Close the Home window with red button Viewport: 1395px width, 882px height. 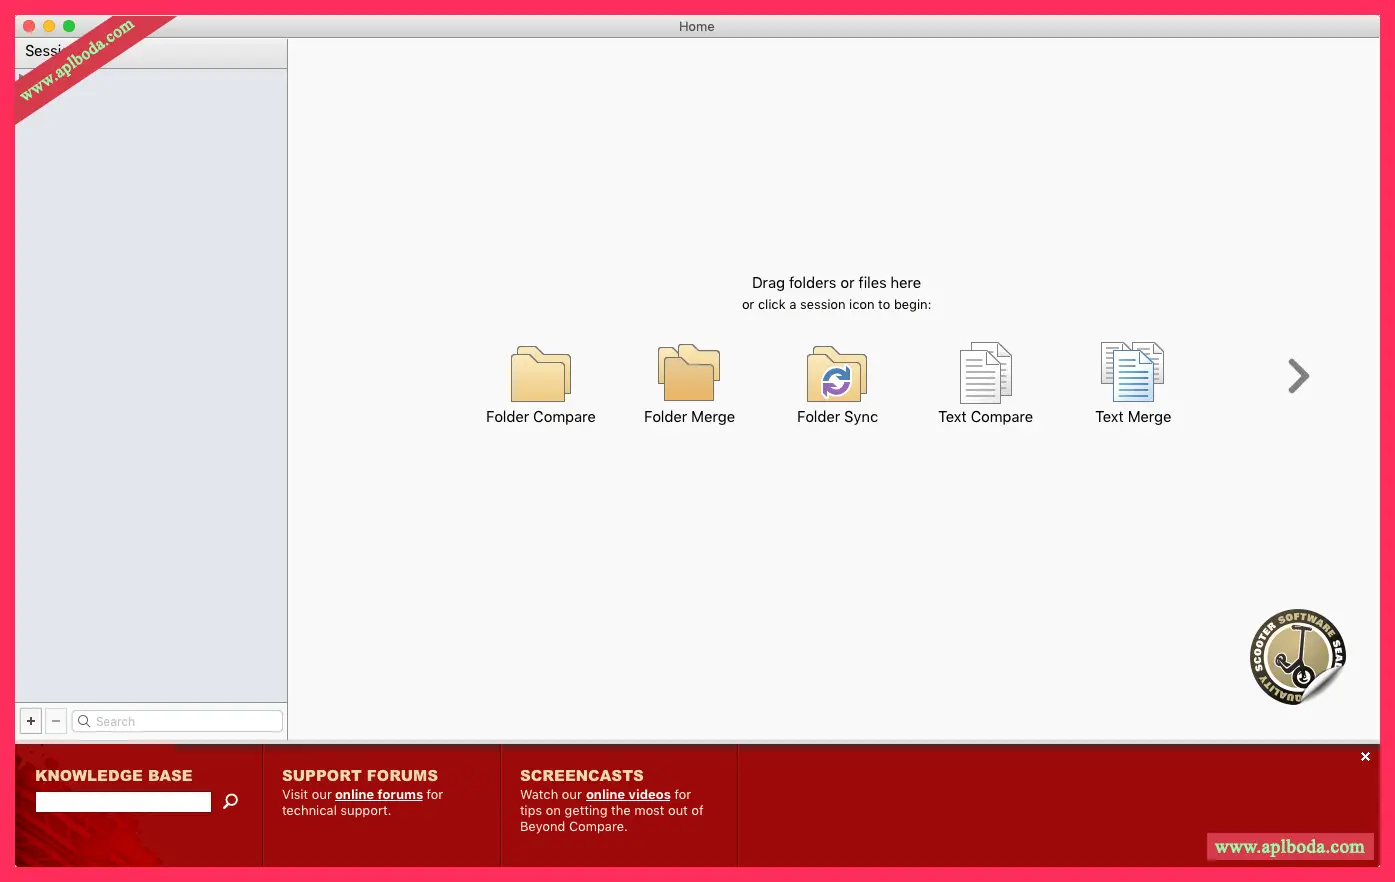(29, 26)
